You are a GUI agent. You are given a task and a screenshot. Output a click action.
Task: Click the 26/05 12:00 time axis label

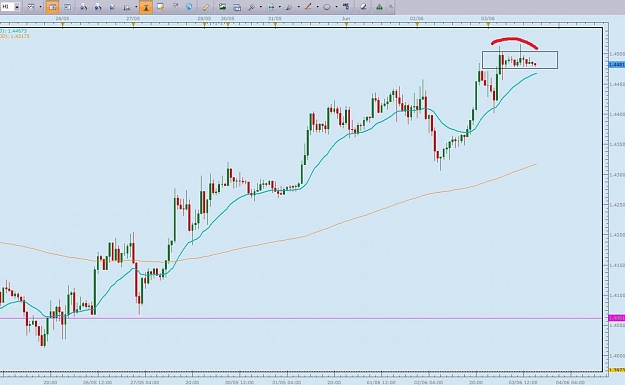(97, 382)
